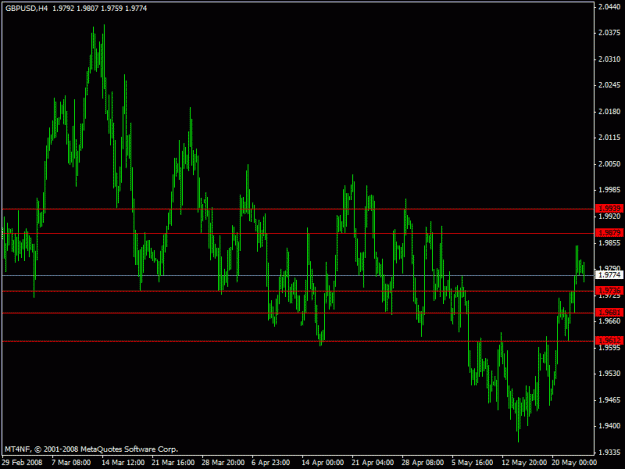
Task: Click the 1.9855 price axis label
Action: point(609,243)
